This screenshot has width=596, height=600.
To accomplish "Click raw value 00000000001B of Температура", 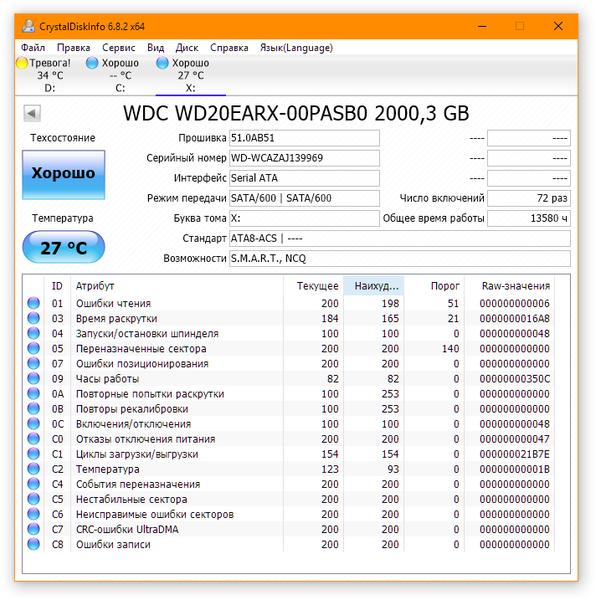I will (x=515, y=469).
